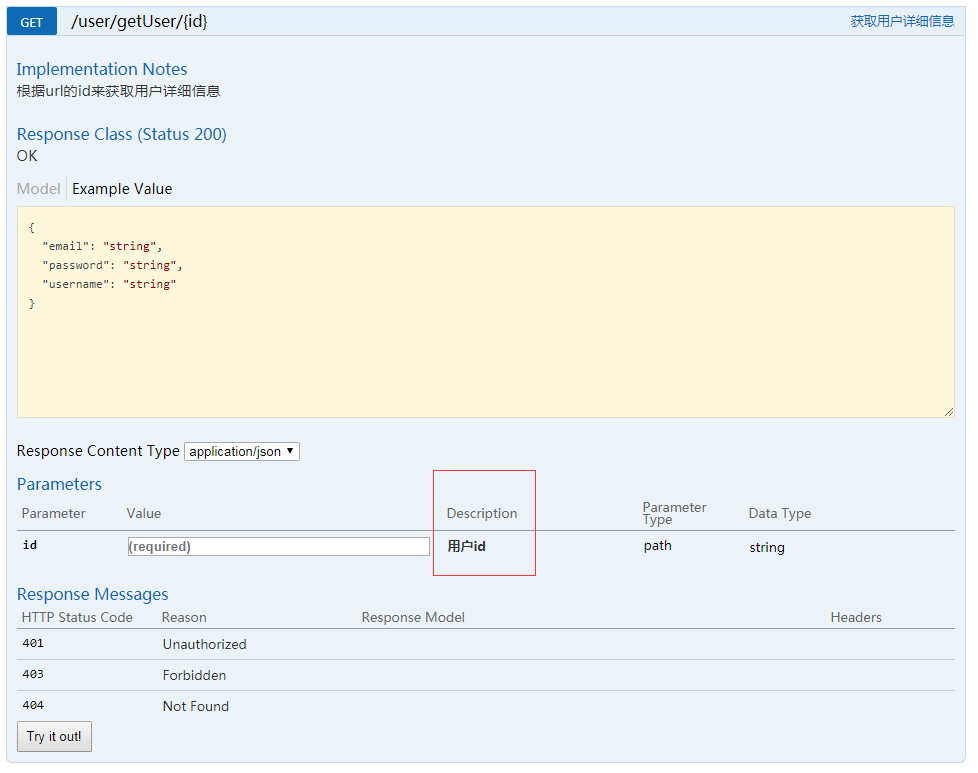The width and height of the screenshot is (978, 773).
Task: Click the 401 Unauthorized status row
Action: pyautogui.click(x=204, y=644)
